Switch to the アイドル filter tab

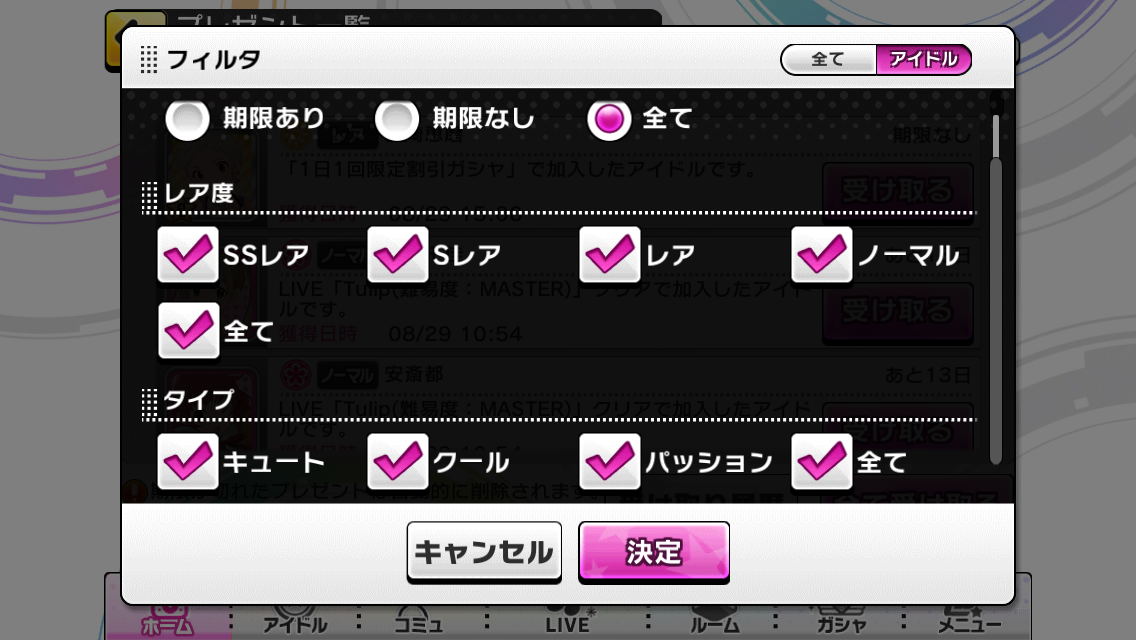coord(924,59)
